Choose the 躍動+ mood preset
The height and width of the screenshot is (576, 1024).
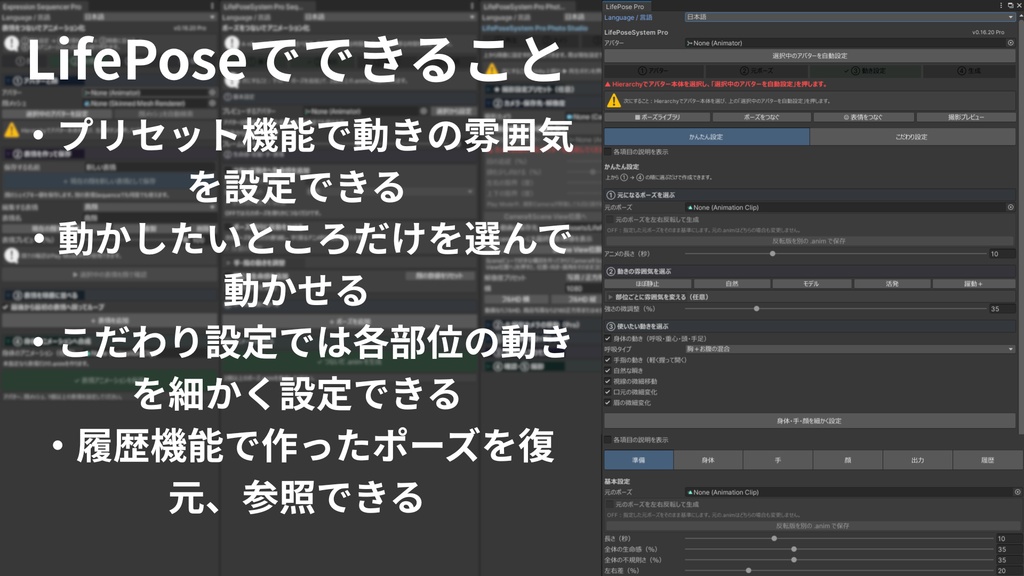[x=974, y=284]
